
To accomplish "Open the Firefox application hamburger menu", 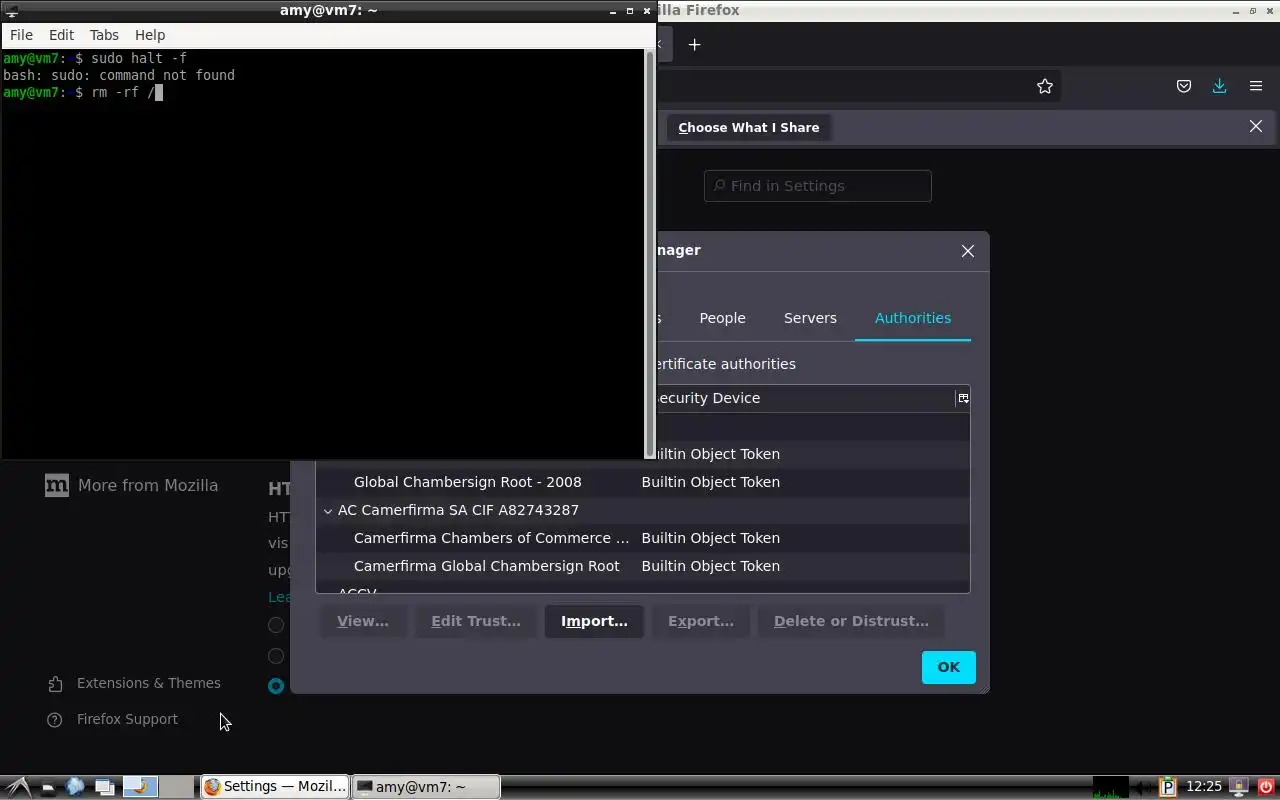I will click(x=1256, y=86).
